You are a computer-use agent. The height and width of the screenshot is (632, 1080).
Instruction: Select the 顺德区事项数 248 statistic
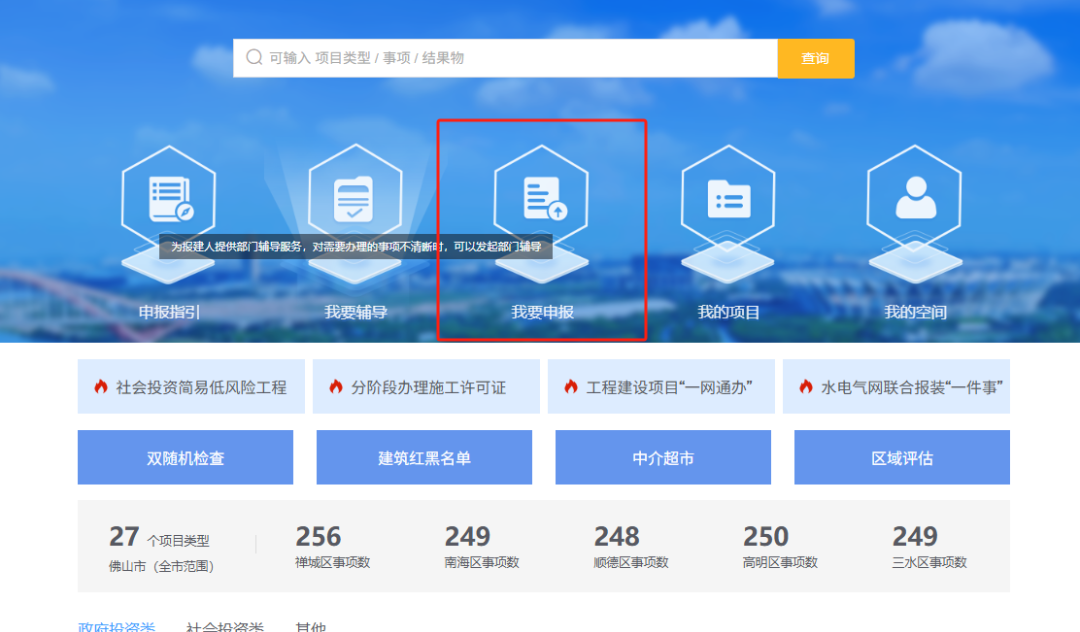click(x=630, y=547)
